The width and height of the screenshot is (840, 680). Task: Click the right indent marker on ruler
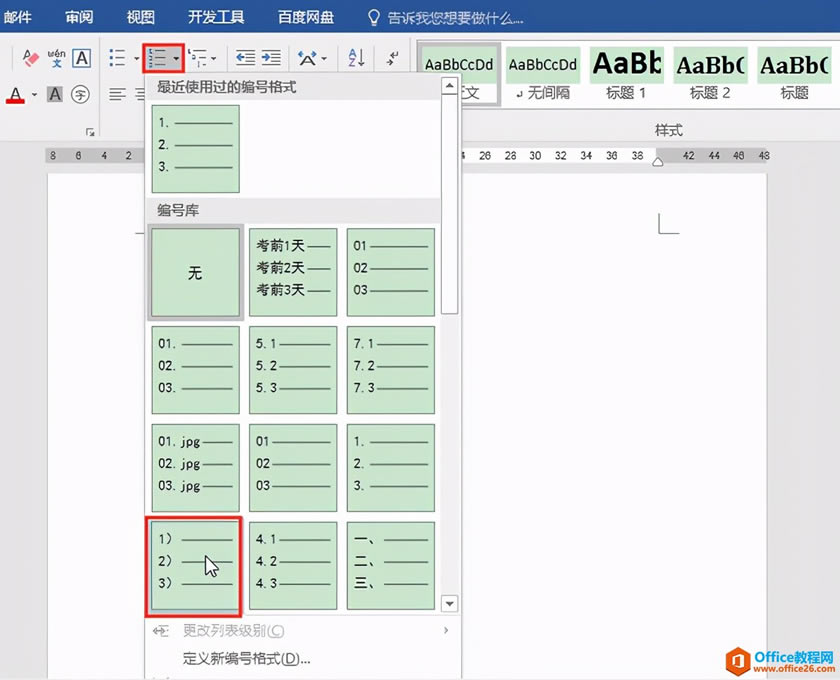(658, 160)
